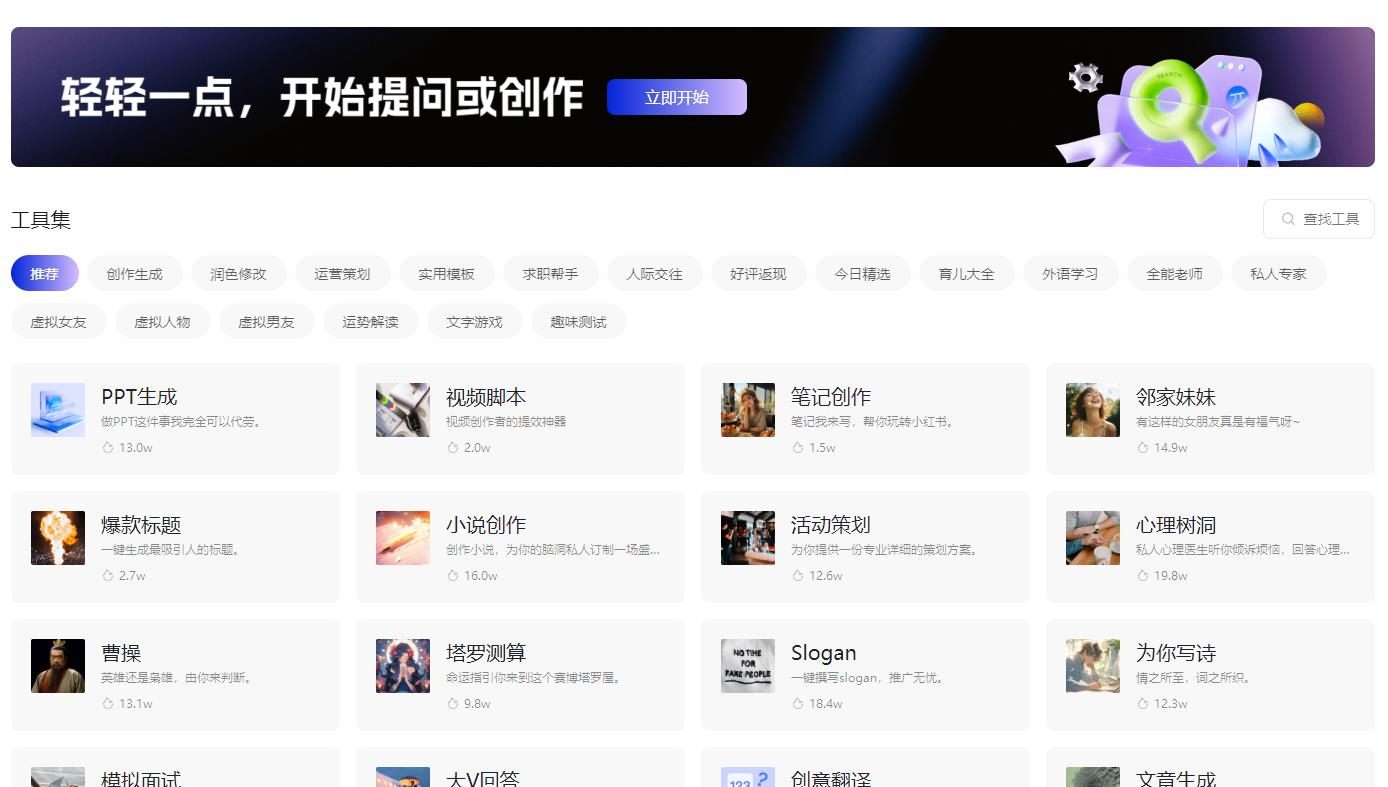
Task: Click the 笔记创作 card thumbnail image
Action: tap(748, 410)
